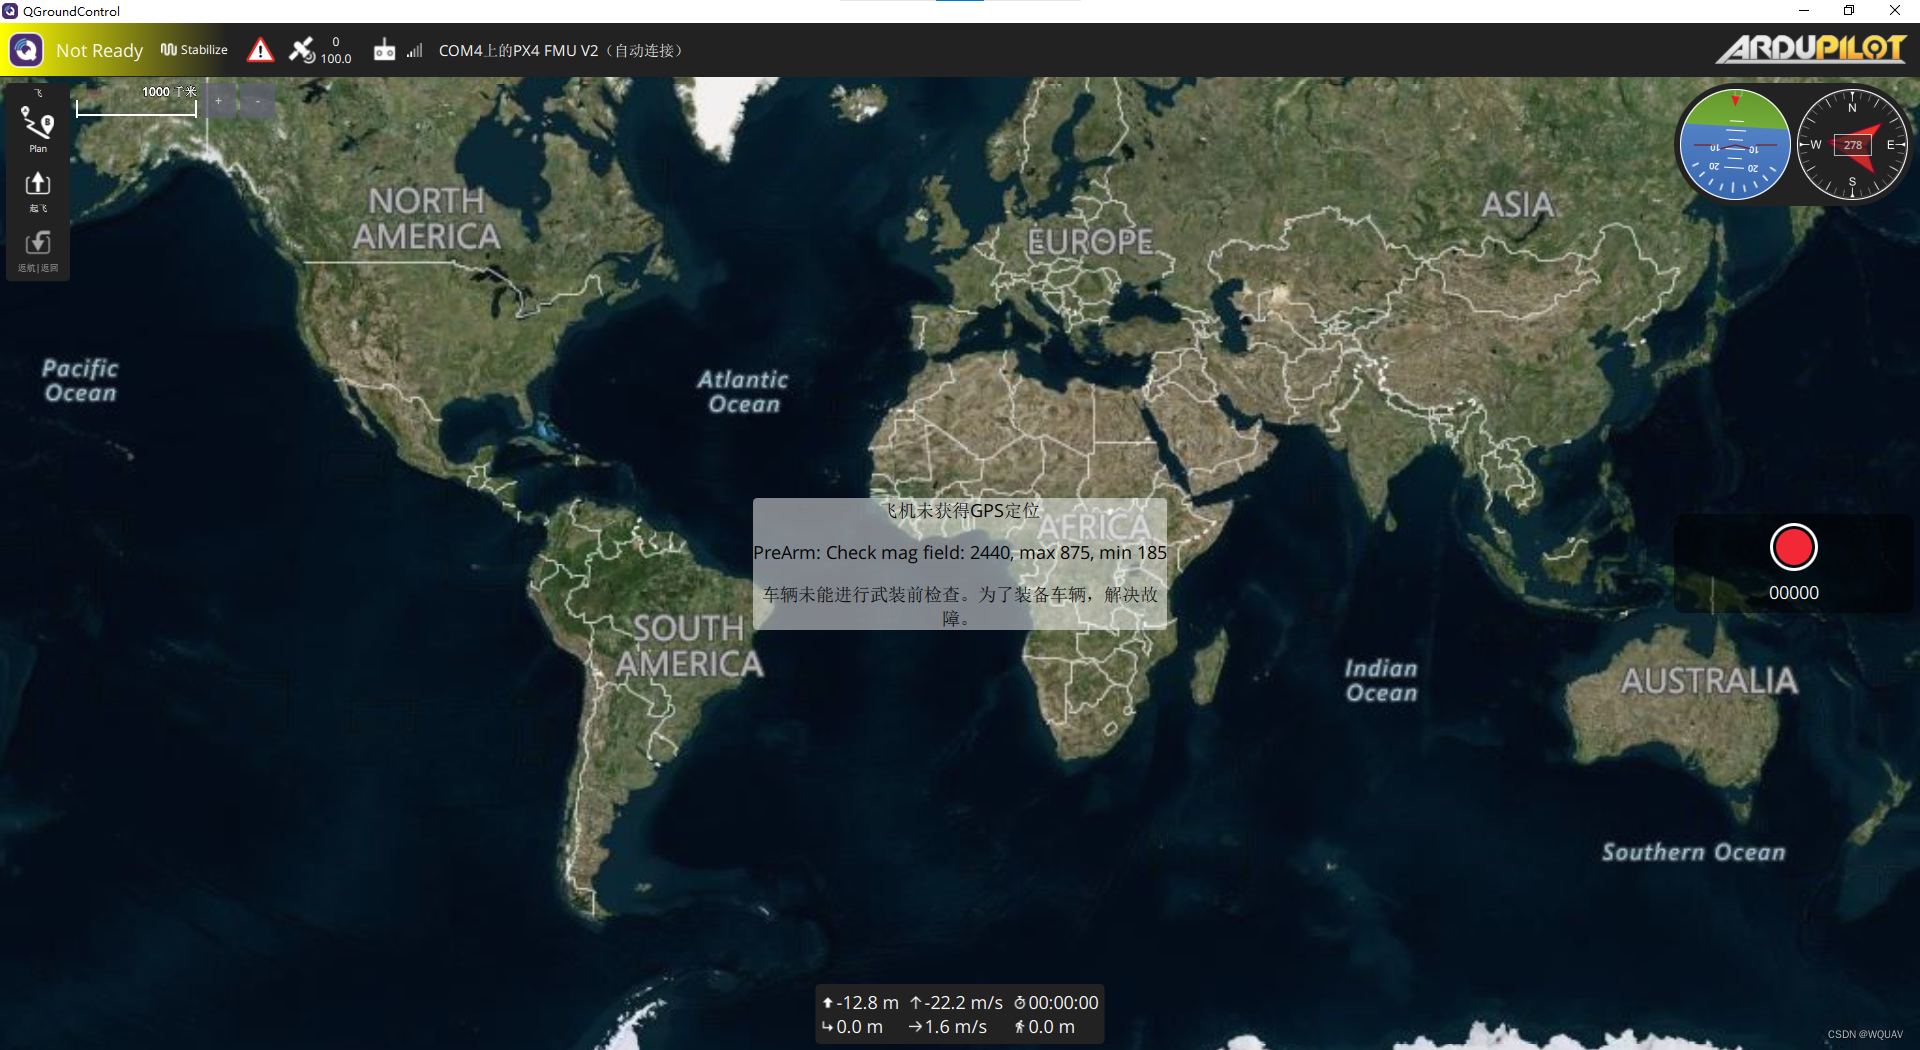
Task: Click the QGroundControl title bar icon
Action: click(10, 11)
